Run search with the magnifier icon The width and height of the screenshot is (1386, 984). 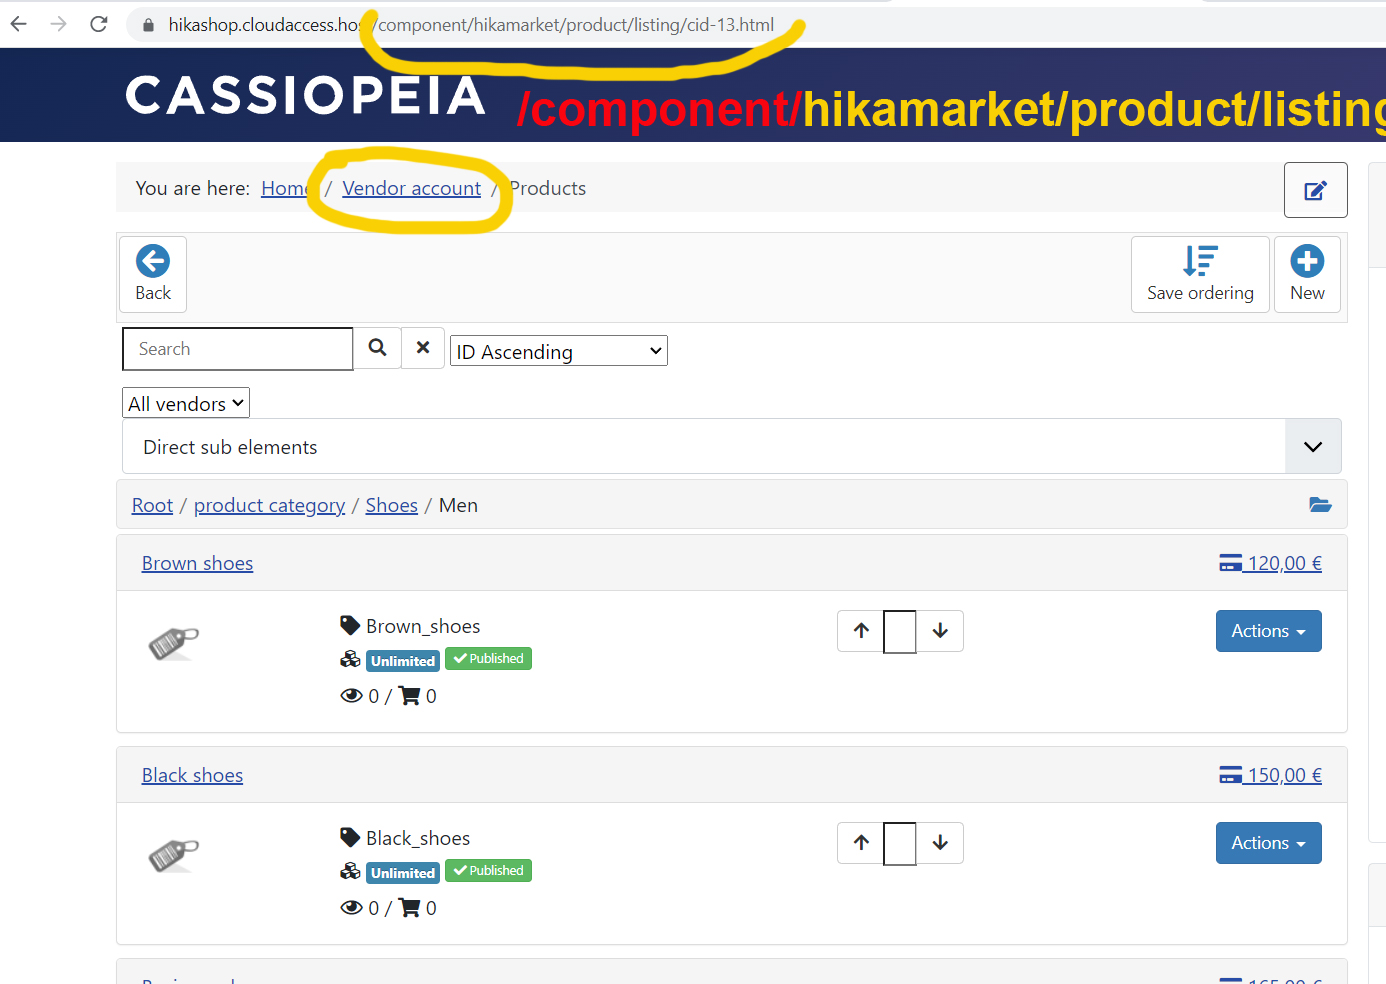coord(377,348)
